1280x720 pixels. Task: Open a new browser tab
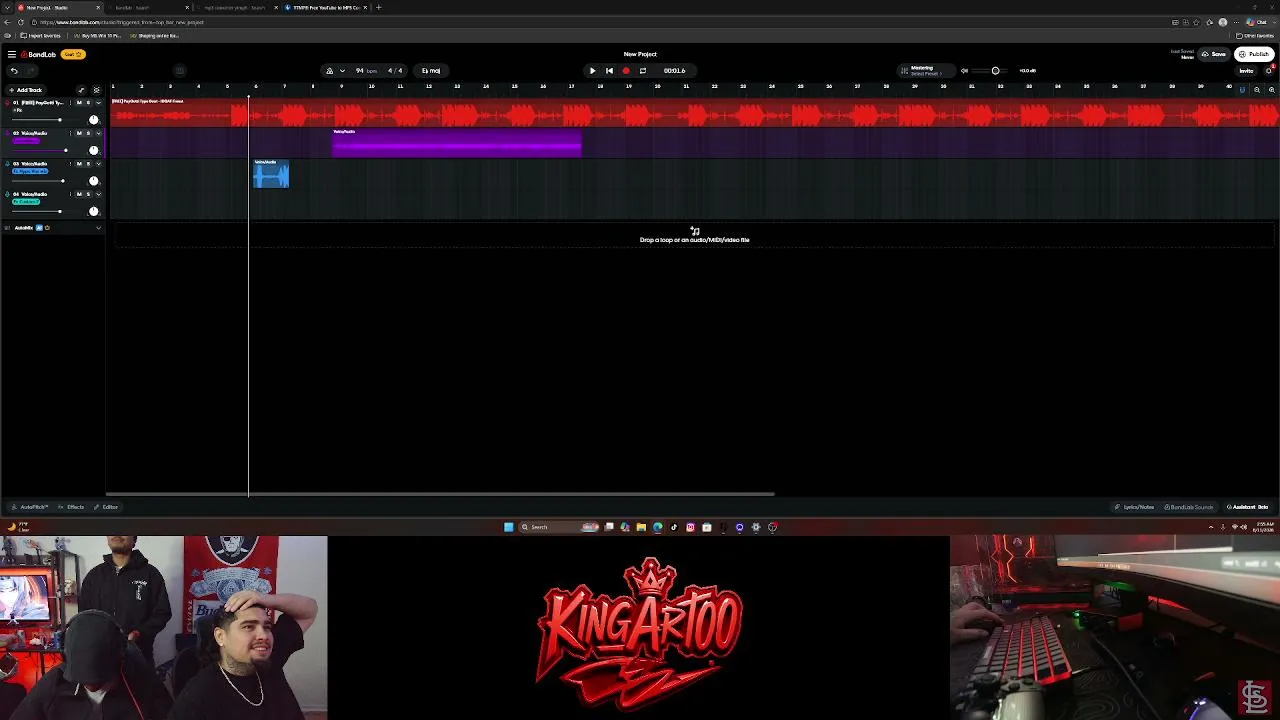point(378,8)
